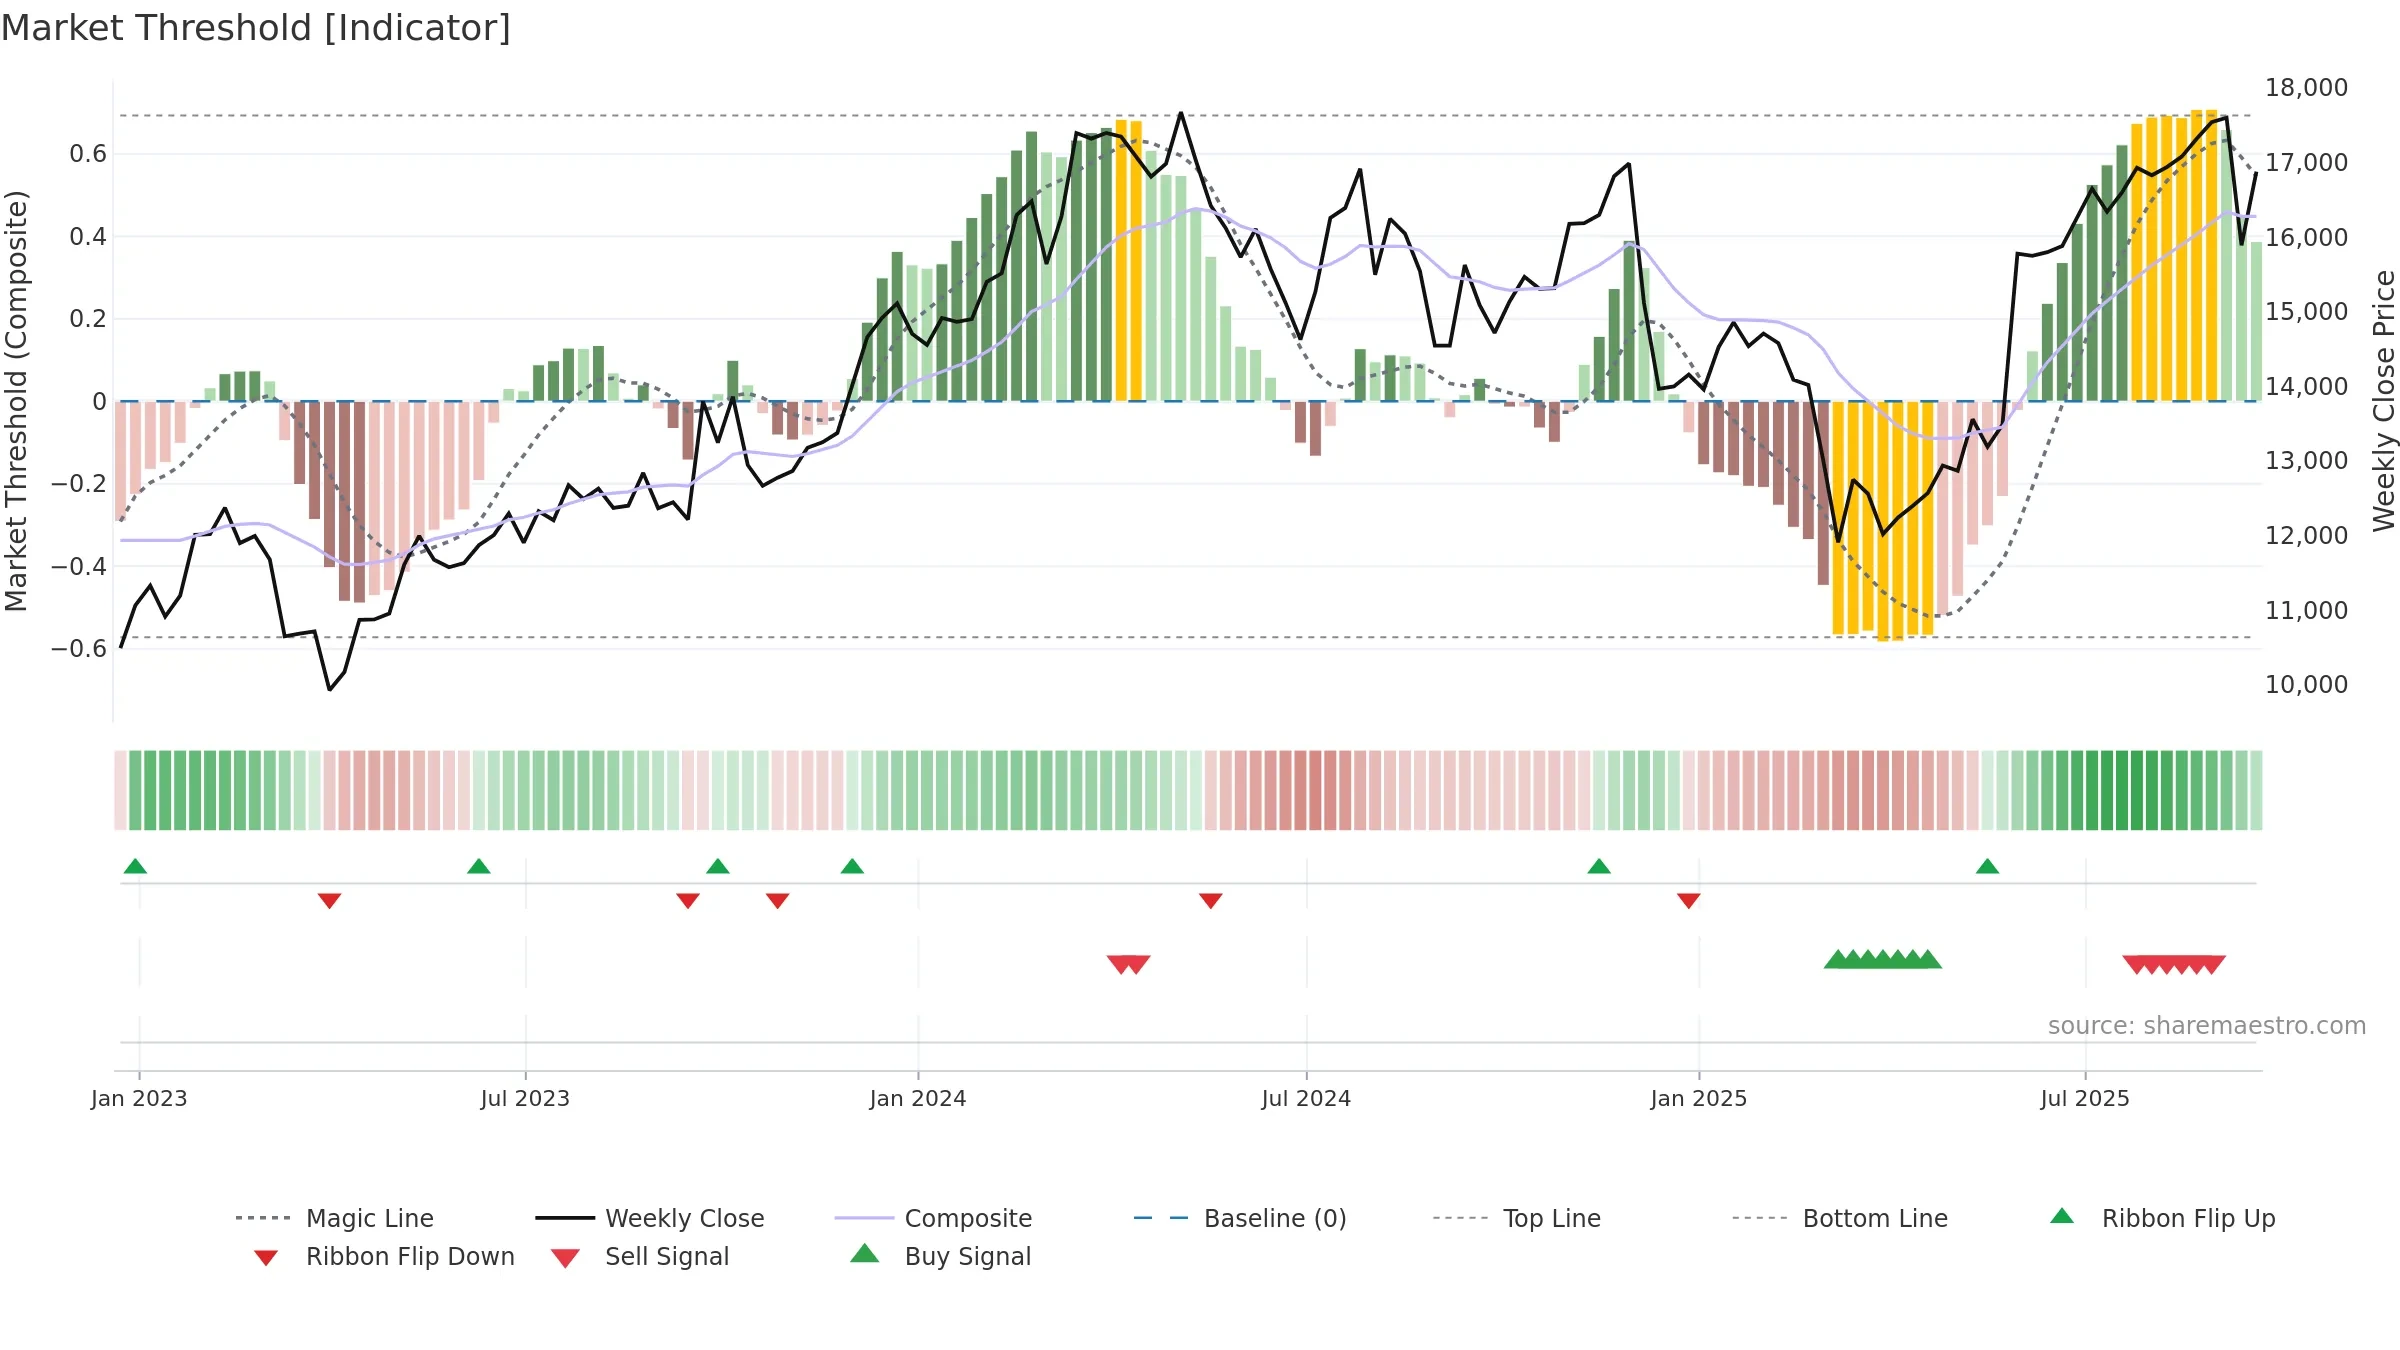Toggle the Sell Signal legend entry
The height and width of the screenshot is (1350, 2400).
click(x=640, y=1256)
